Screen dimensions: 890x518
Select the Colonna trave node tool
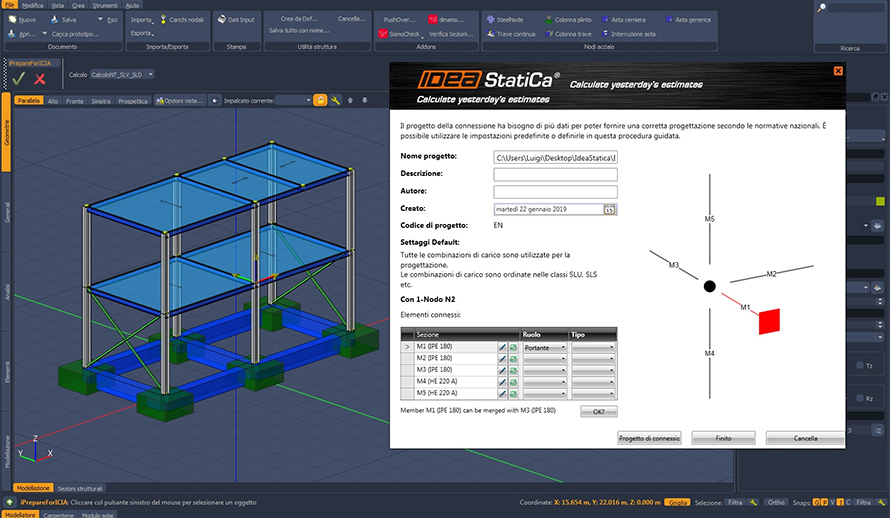click(x=549, y=34)
